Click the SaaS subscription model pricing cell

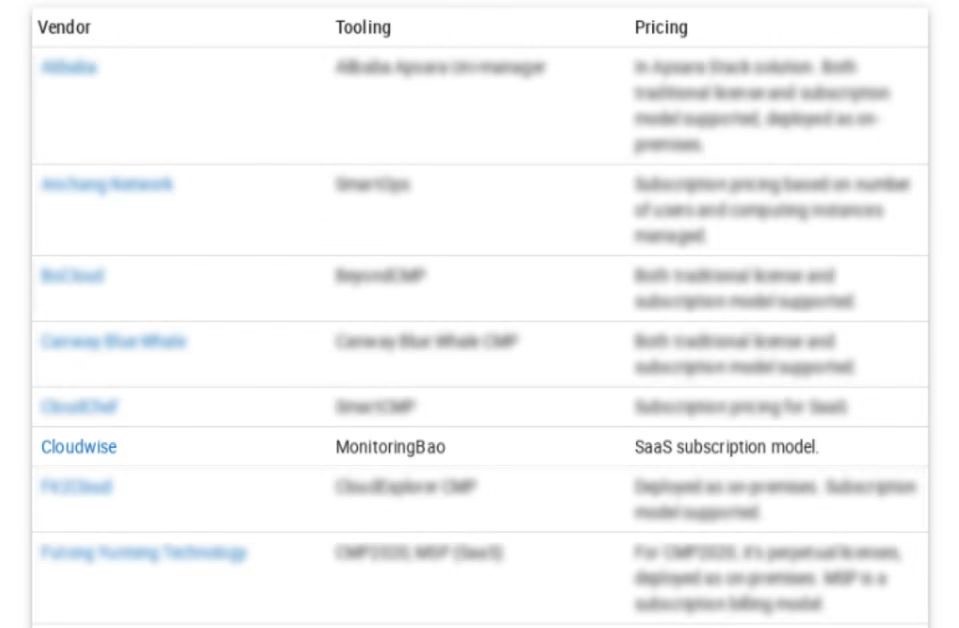point(727,447)
